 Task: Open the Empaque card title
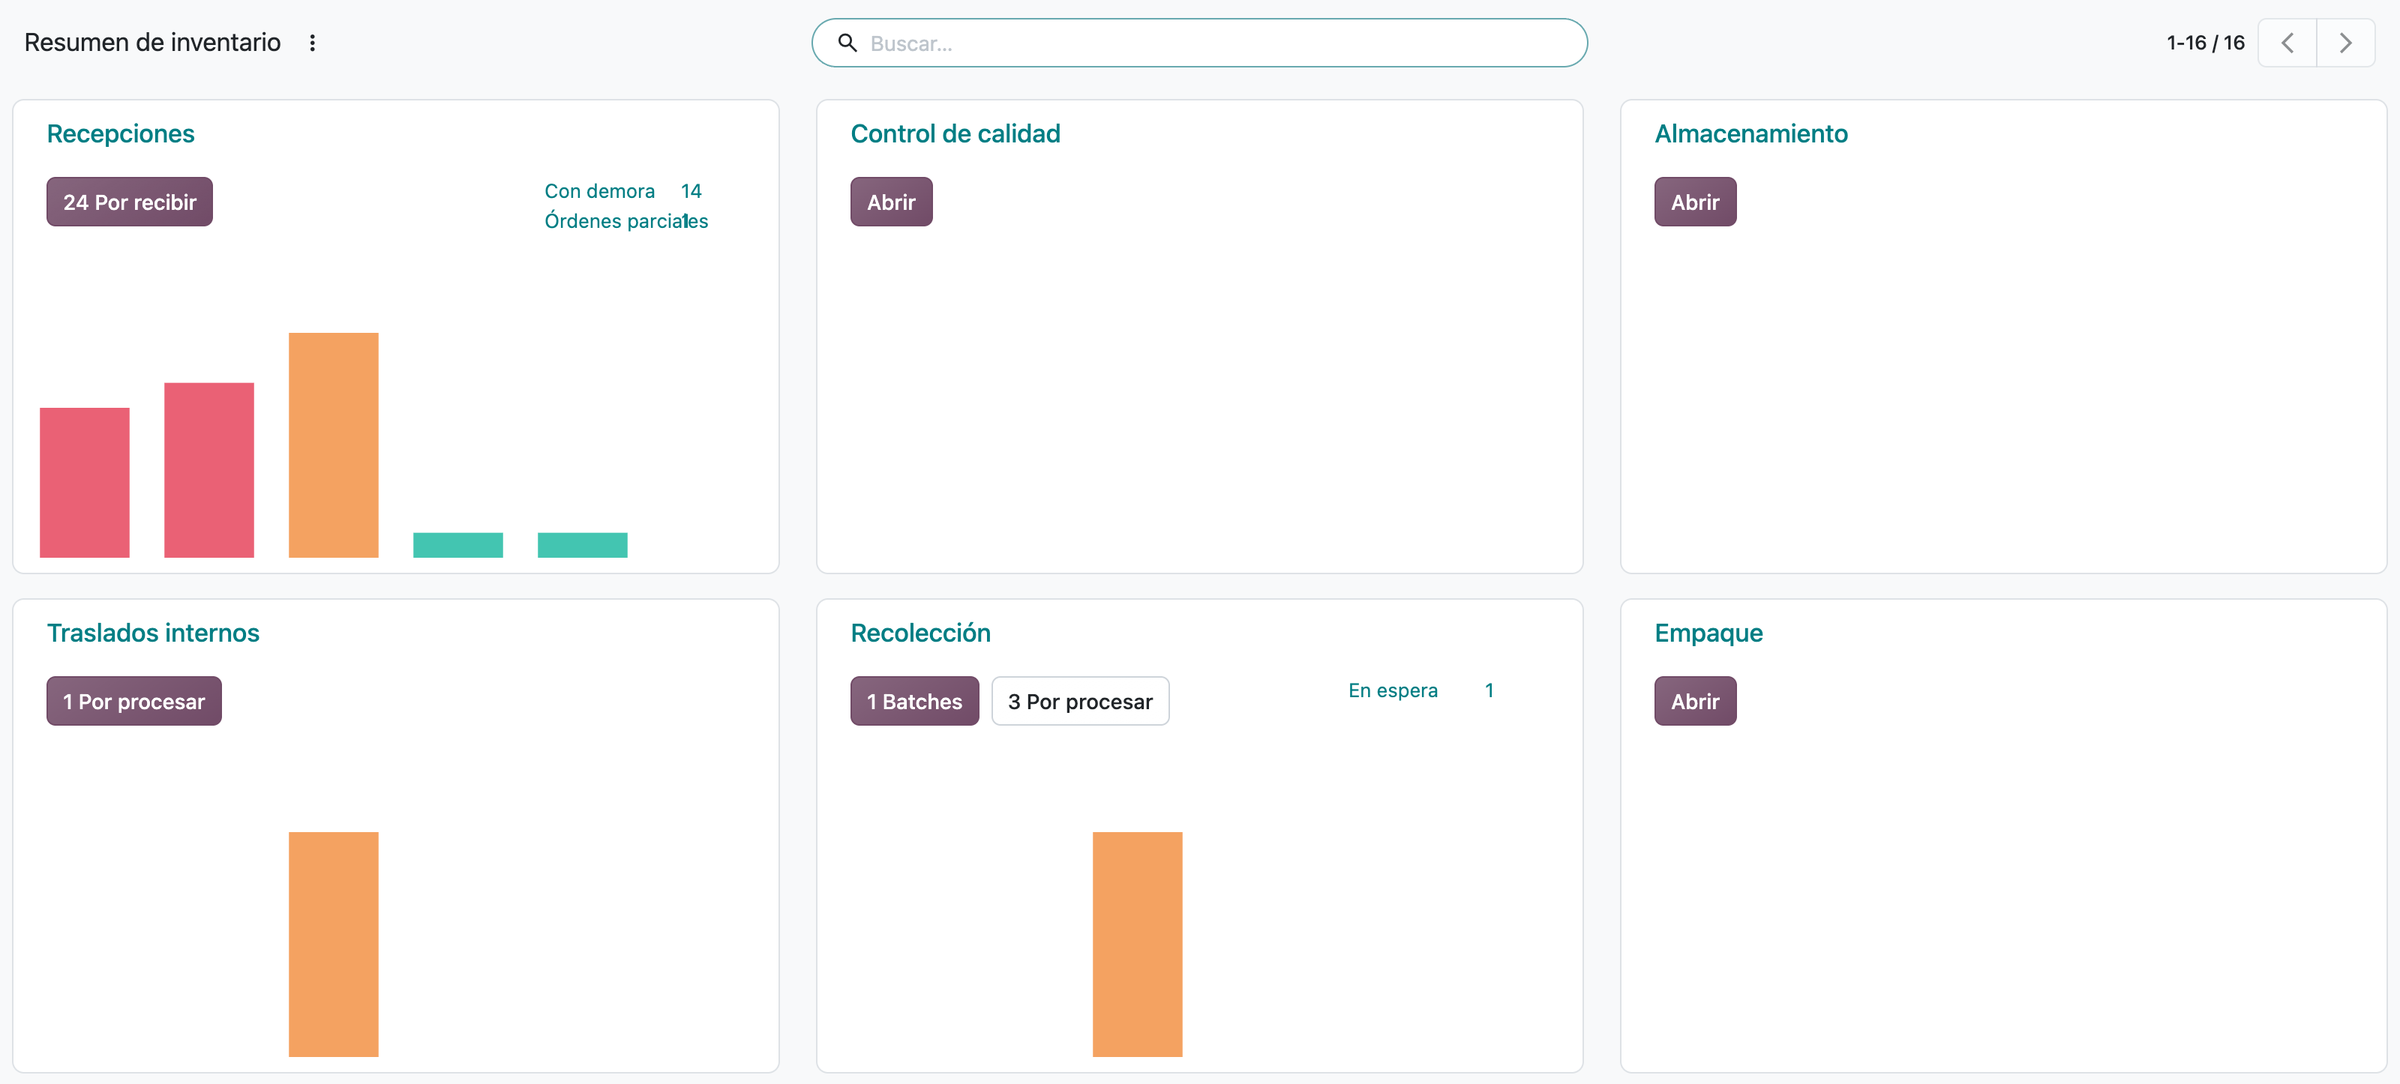pyautogui.click(x=1708, y=632)
